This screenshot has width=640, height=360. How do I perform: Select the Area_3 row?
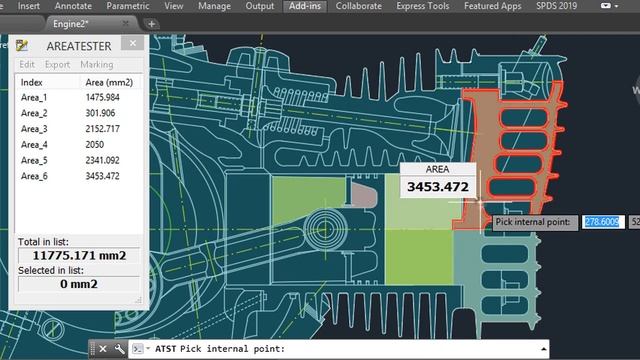click(x=79, y=129)
